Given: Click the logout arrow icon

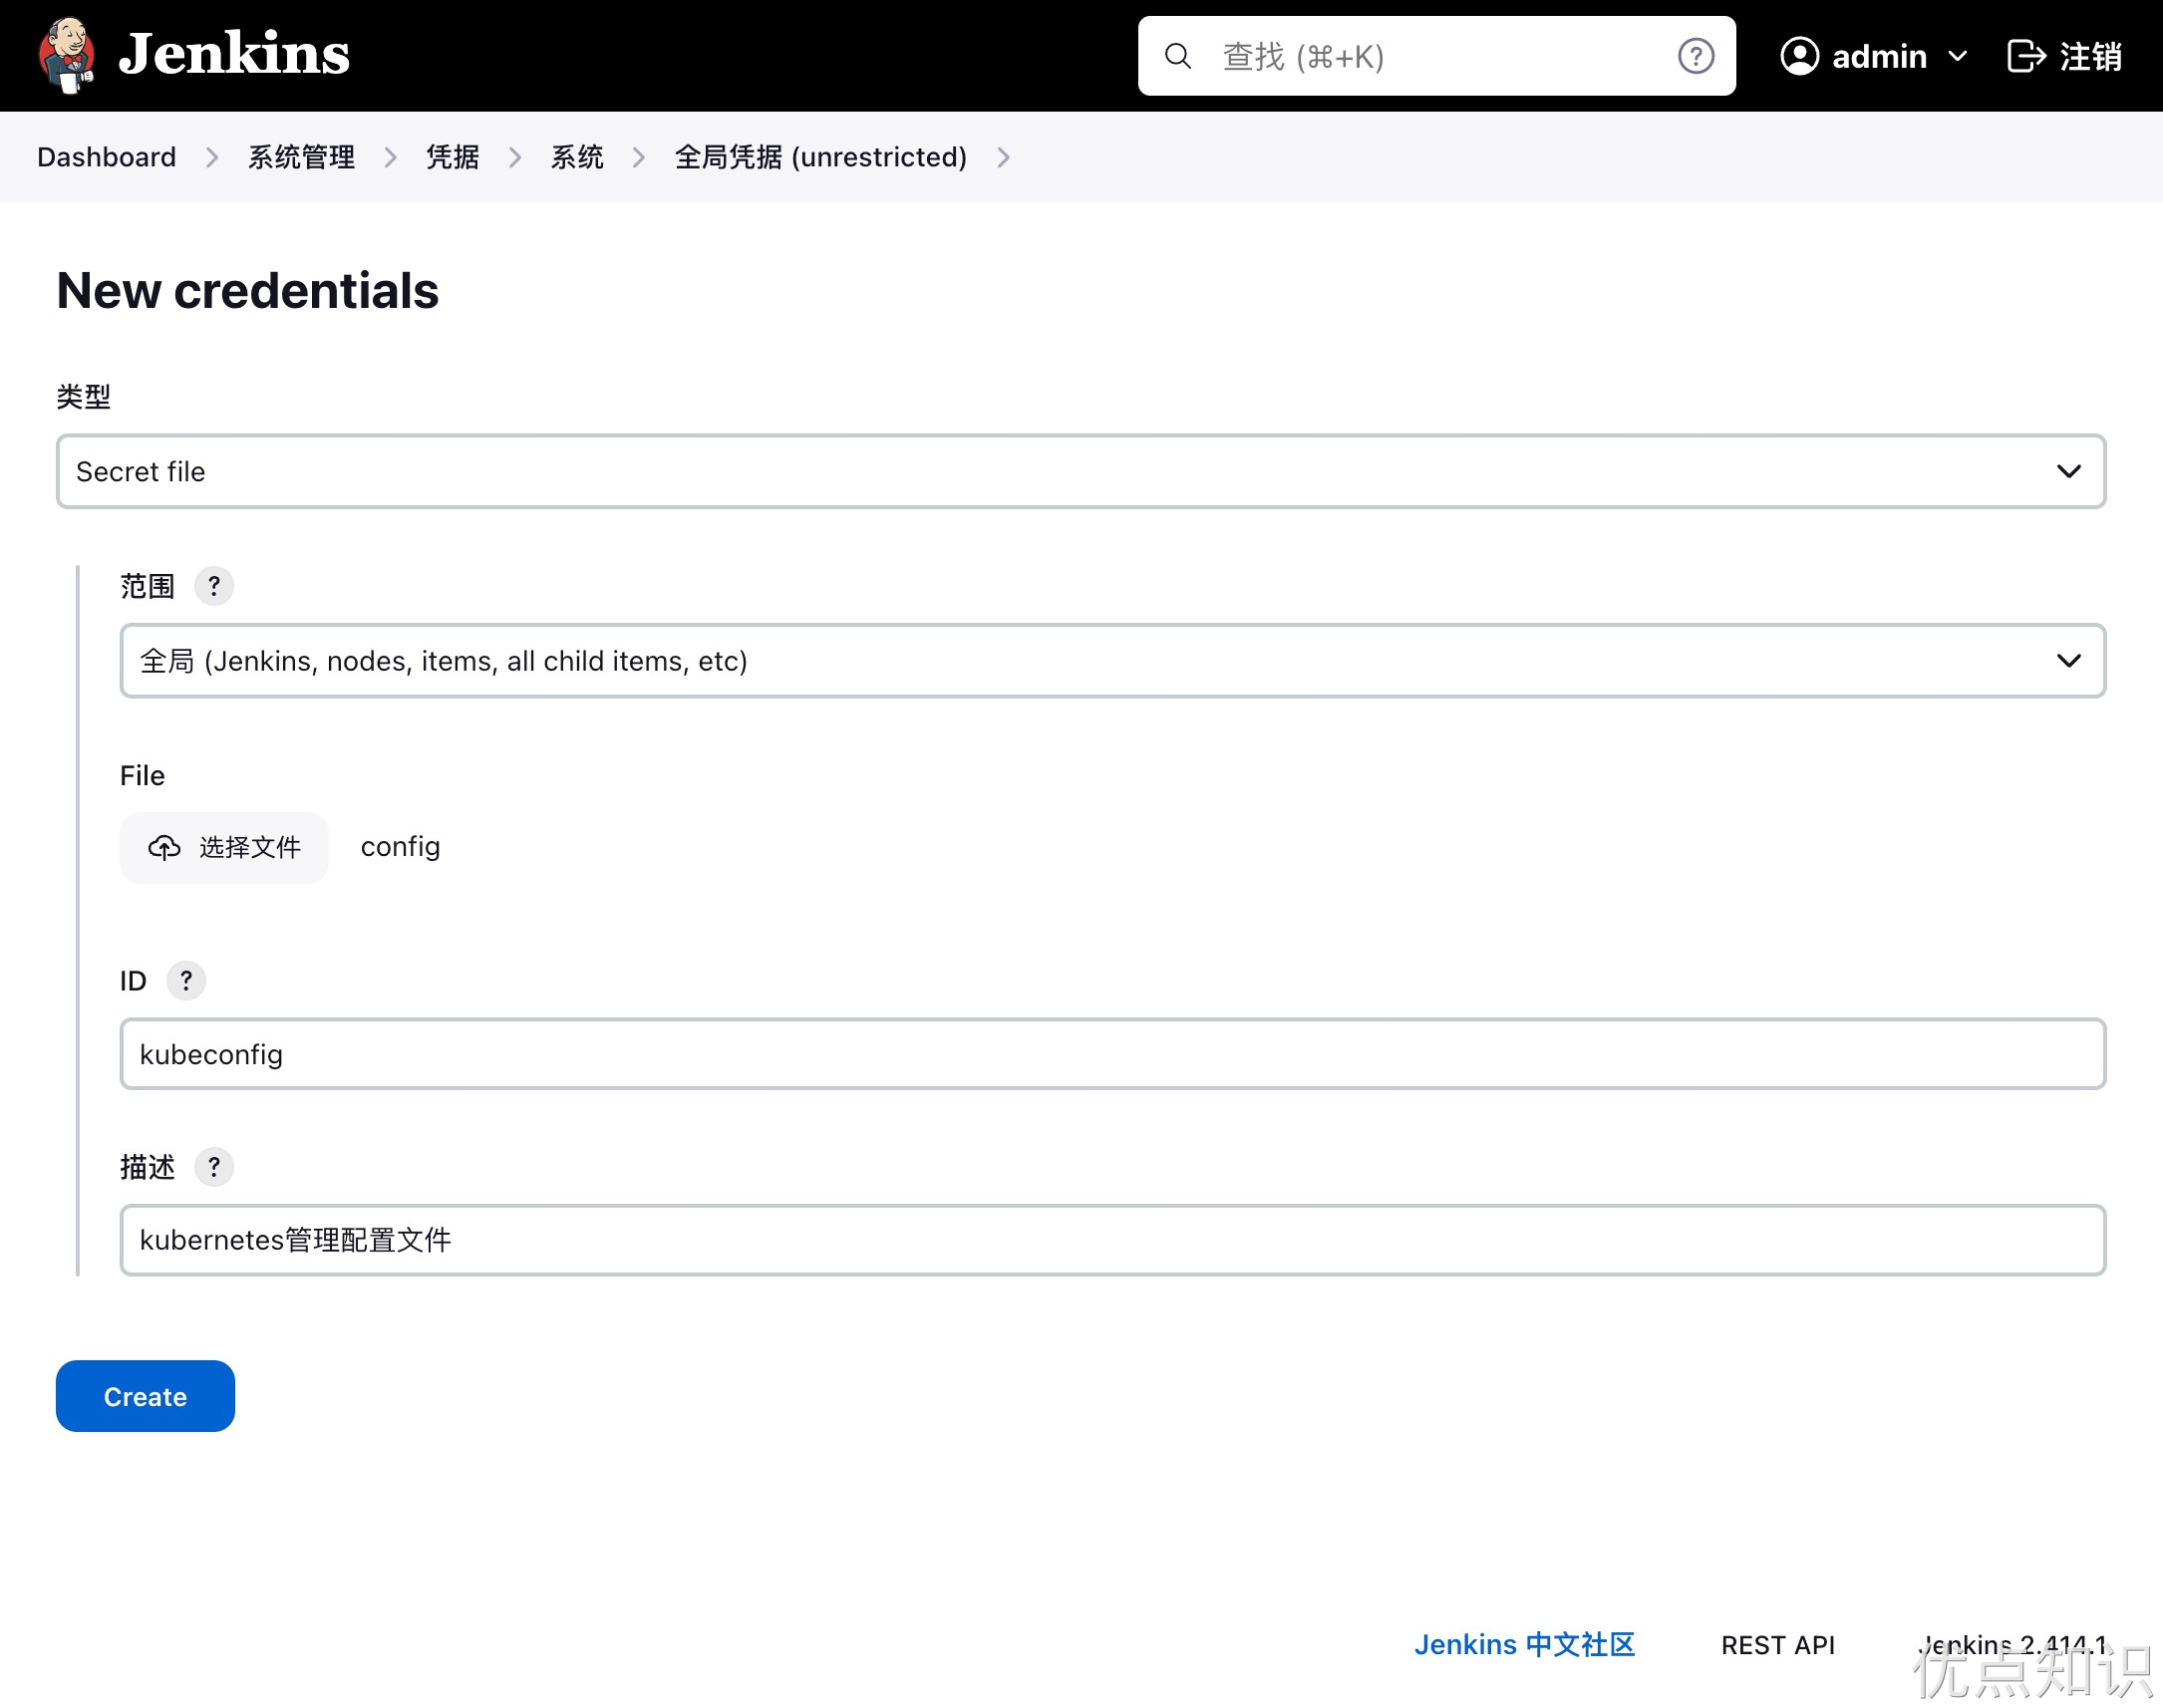Looking at the screenshot, I should click(2026, 56).
